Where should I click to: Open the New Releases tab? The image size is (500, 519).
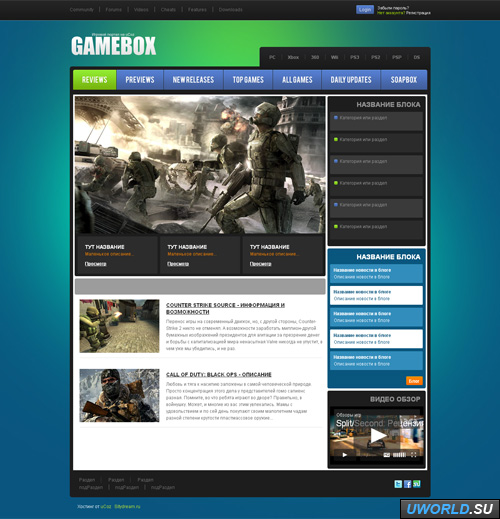click(193, 80)
